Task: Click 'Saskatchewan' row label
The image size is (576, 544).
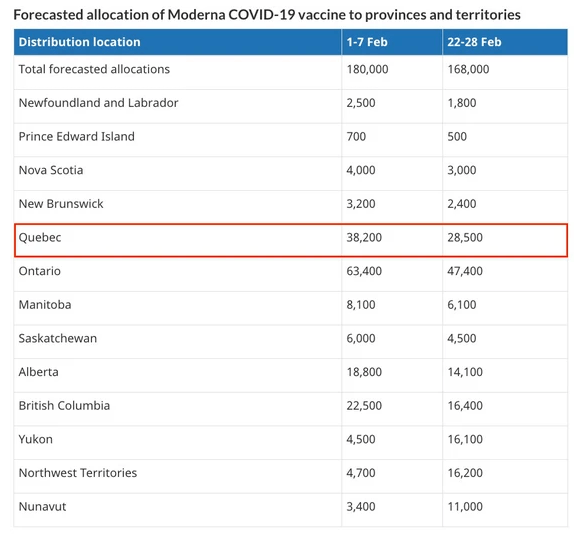Action: click(58, 338)
